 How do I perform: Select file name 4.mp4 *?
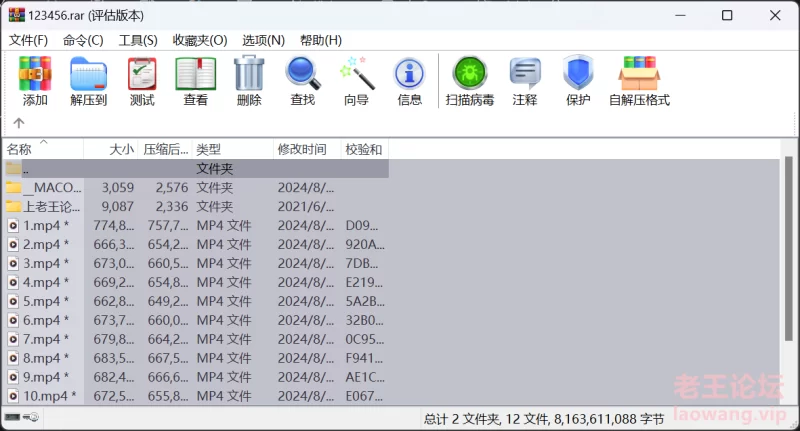click(46, 282)
